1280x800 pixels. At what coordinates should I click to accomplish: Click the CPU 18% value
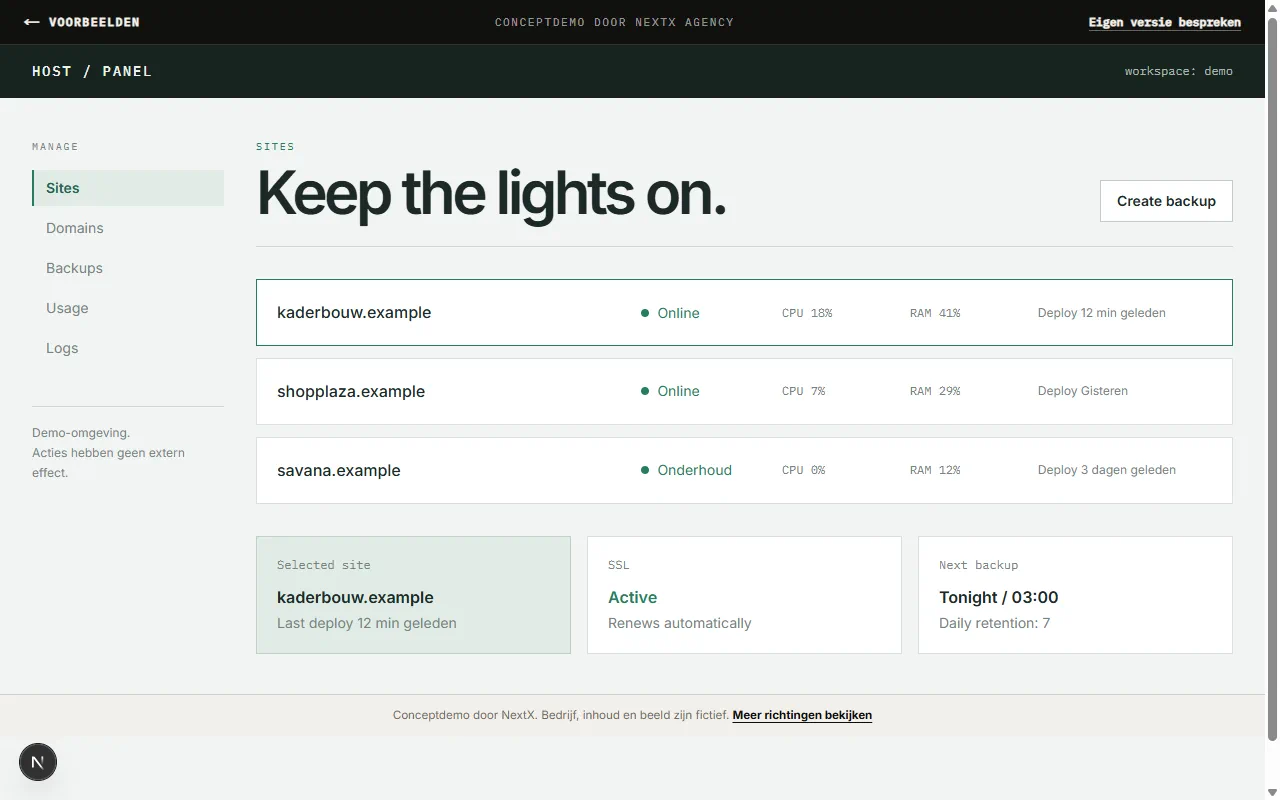click(x=807, y=313)
